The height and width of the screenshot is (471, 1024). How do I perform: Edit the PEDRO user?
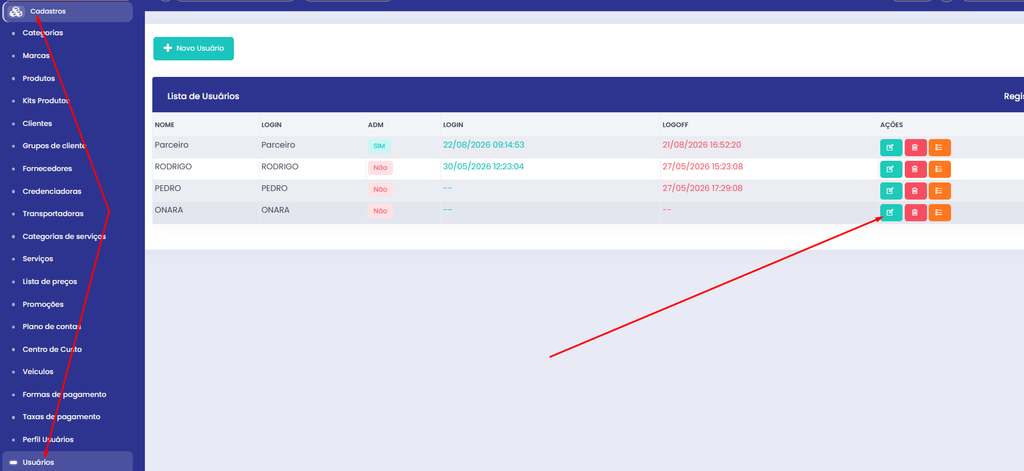click(891, 191)
